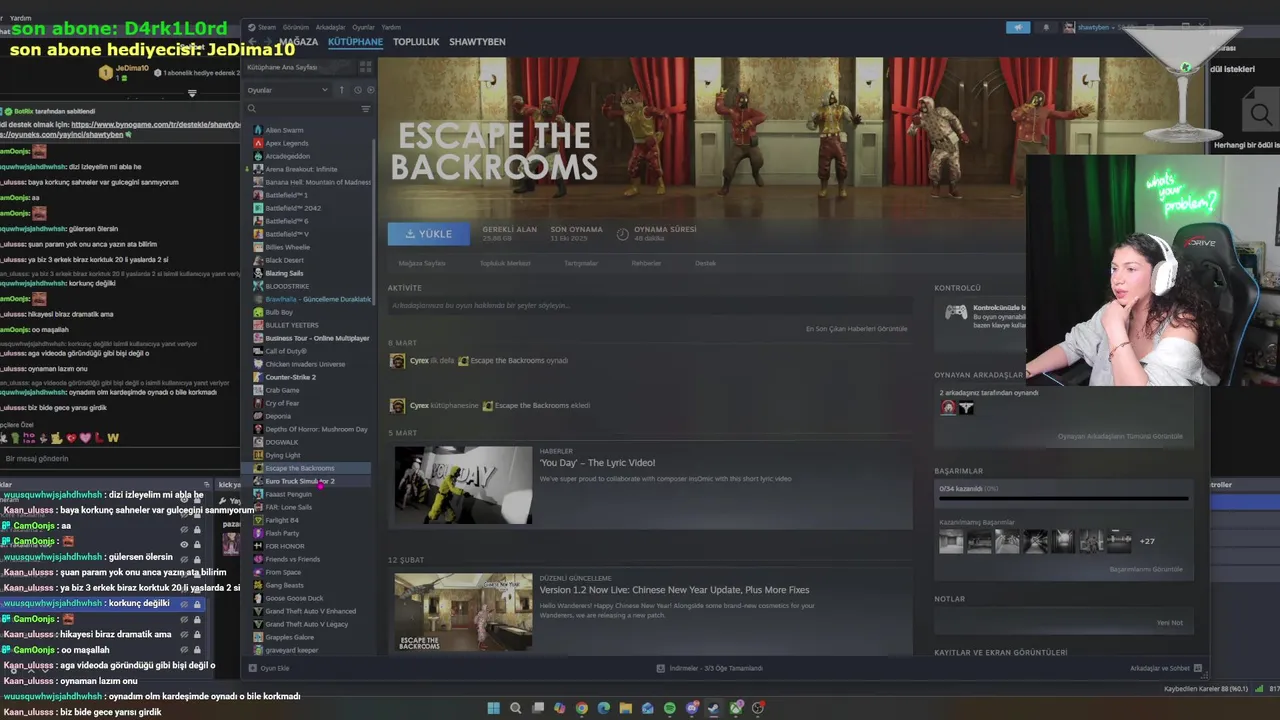Click +27 more achievements
The height and width of the screenshot is (720, 1280).
[1147, 541]
